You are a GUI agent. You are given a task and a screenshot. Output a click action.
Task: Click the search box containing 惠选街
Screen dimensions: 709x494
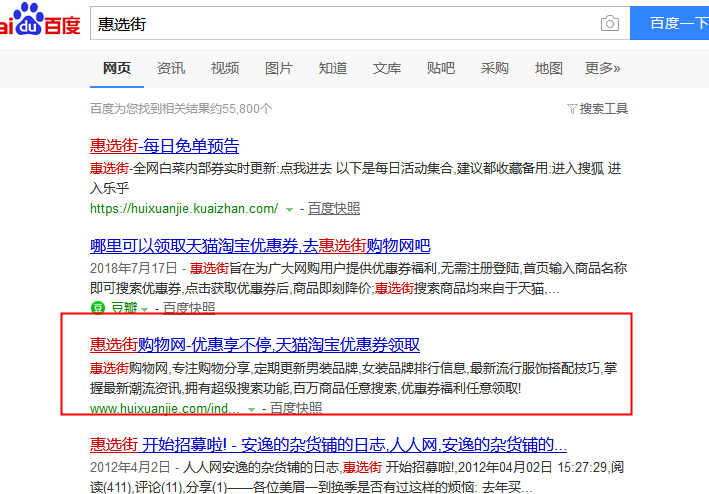[360, 24]
